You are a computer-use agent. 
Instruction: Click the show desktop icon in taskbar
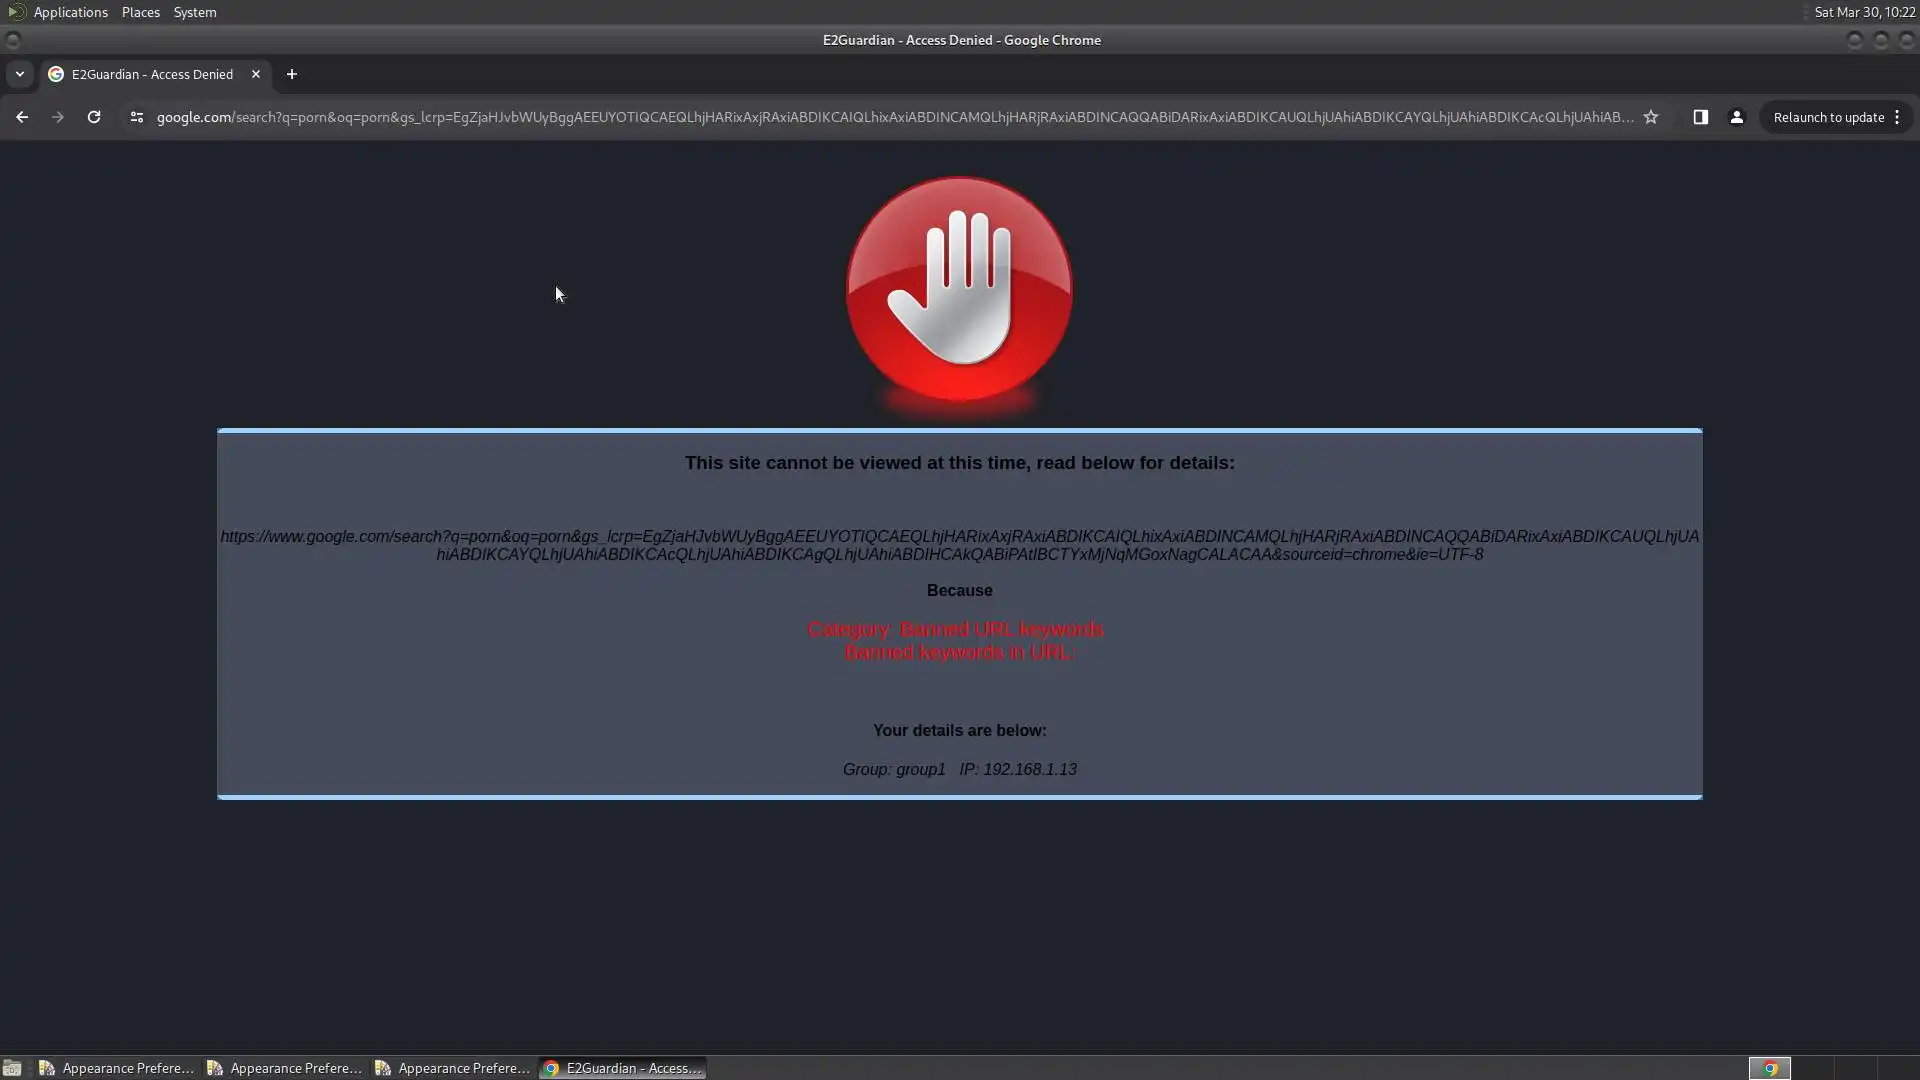pos(12,1068)
